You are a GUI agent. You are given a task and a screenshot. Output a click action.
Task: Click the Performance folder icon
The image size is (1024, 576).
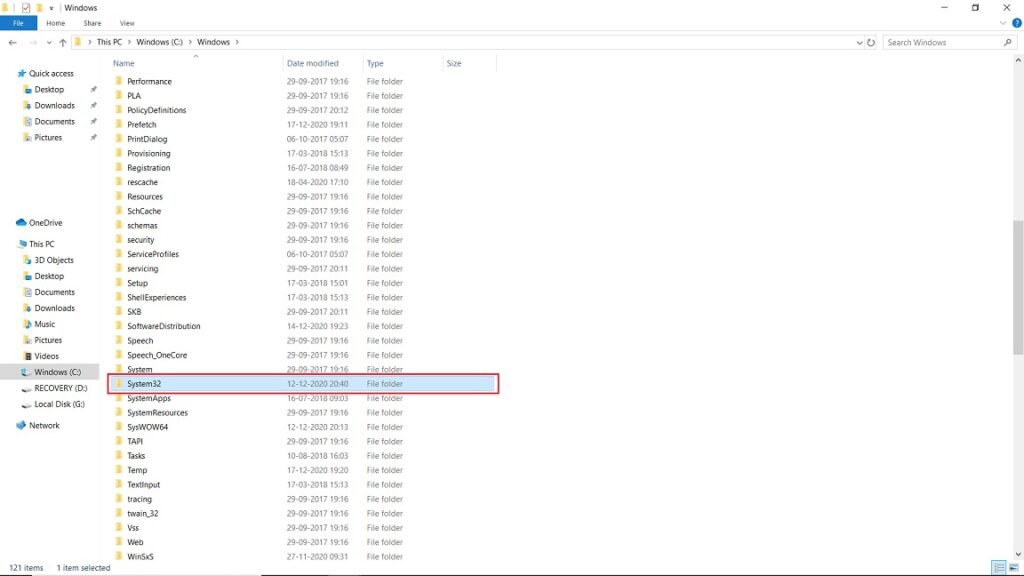tap(119, 81)
